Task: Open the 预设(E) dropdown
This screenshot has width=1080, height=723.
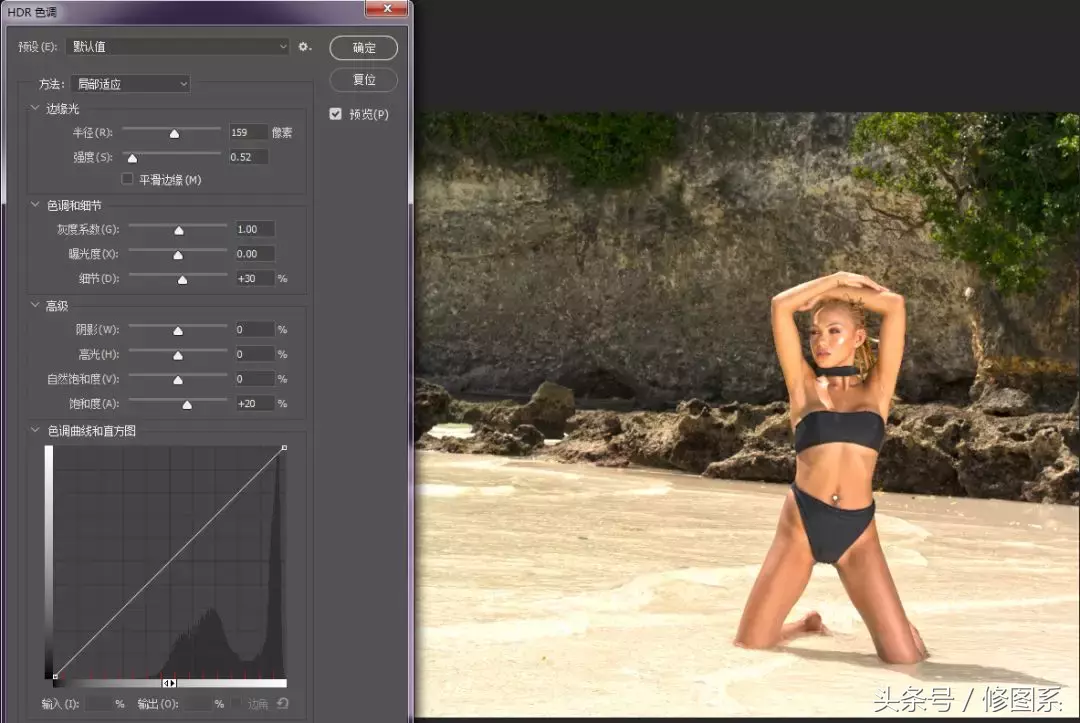Action: click(178, 46)
